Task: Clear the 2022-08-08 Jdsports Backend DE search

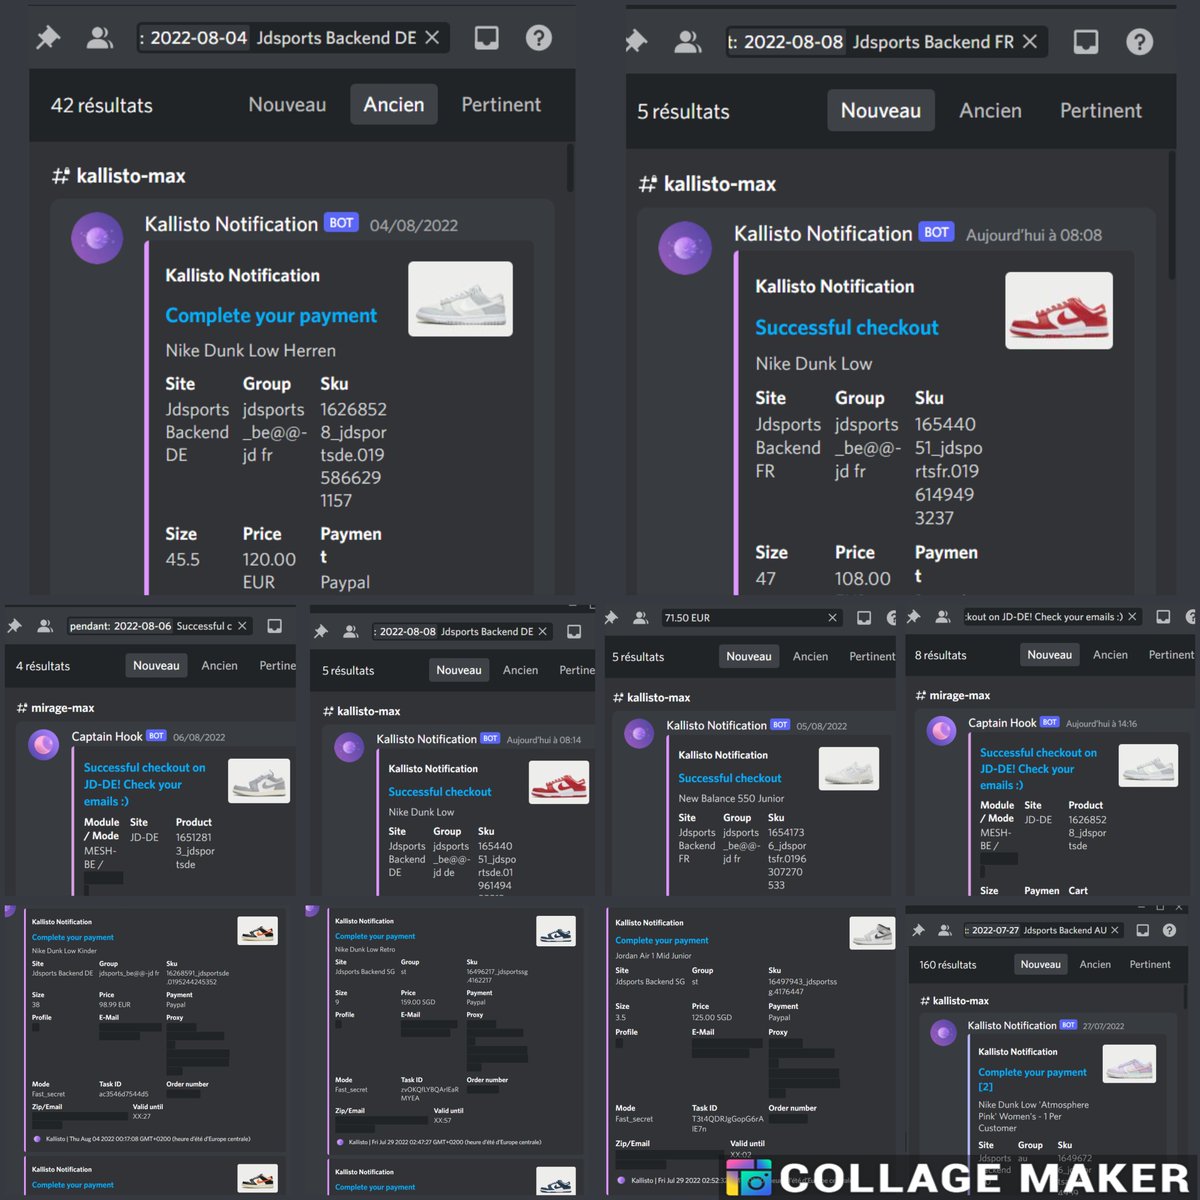Action: tap(542, 631)
